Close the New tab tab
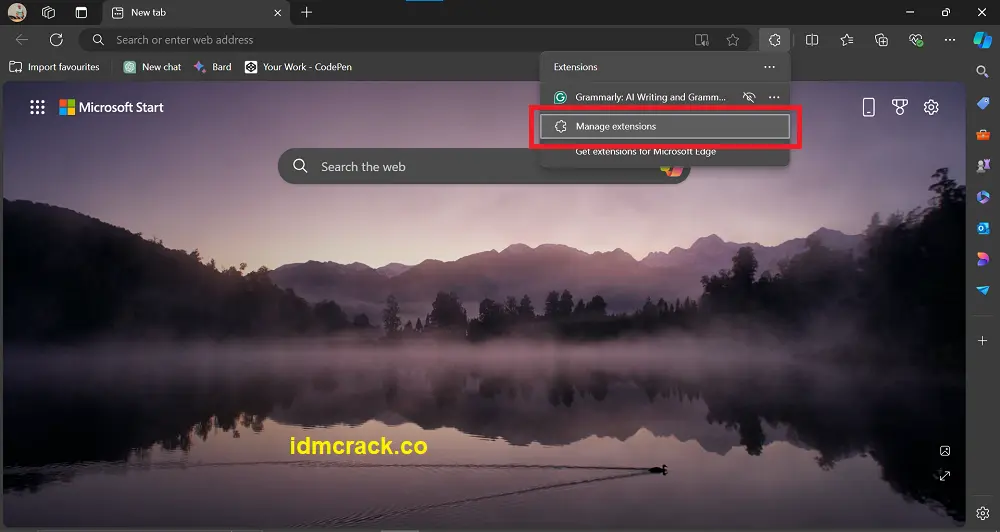 tap(277, 13)
